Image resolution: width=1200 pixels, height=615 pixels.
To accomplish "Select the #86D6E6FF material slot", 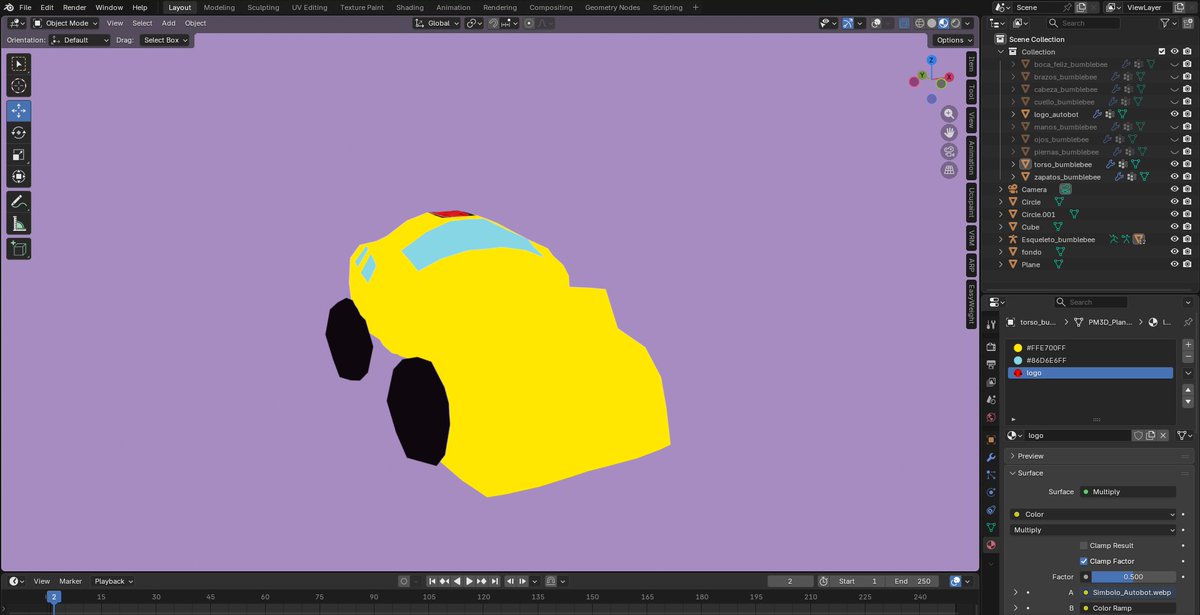I will pos(1091,360).
